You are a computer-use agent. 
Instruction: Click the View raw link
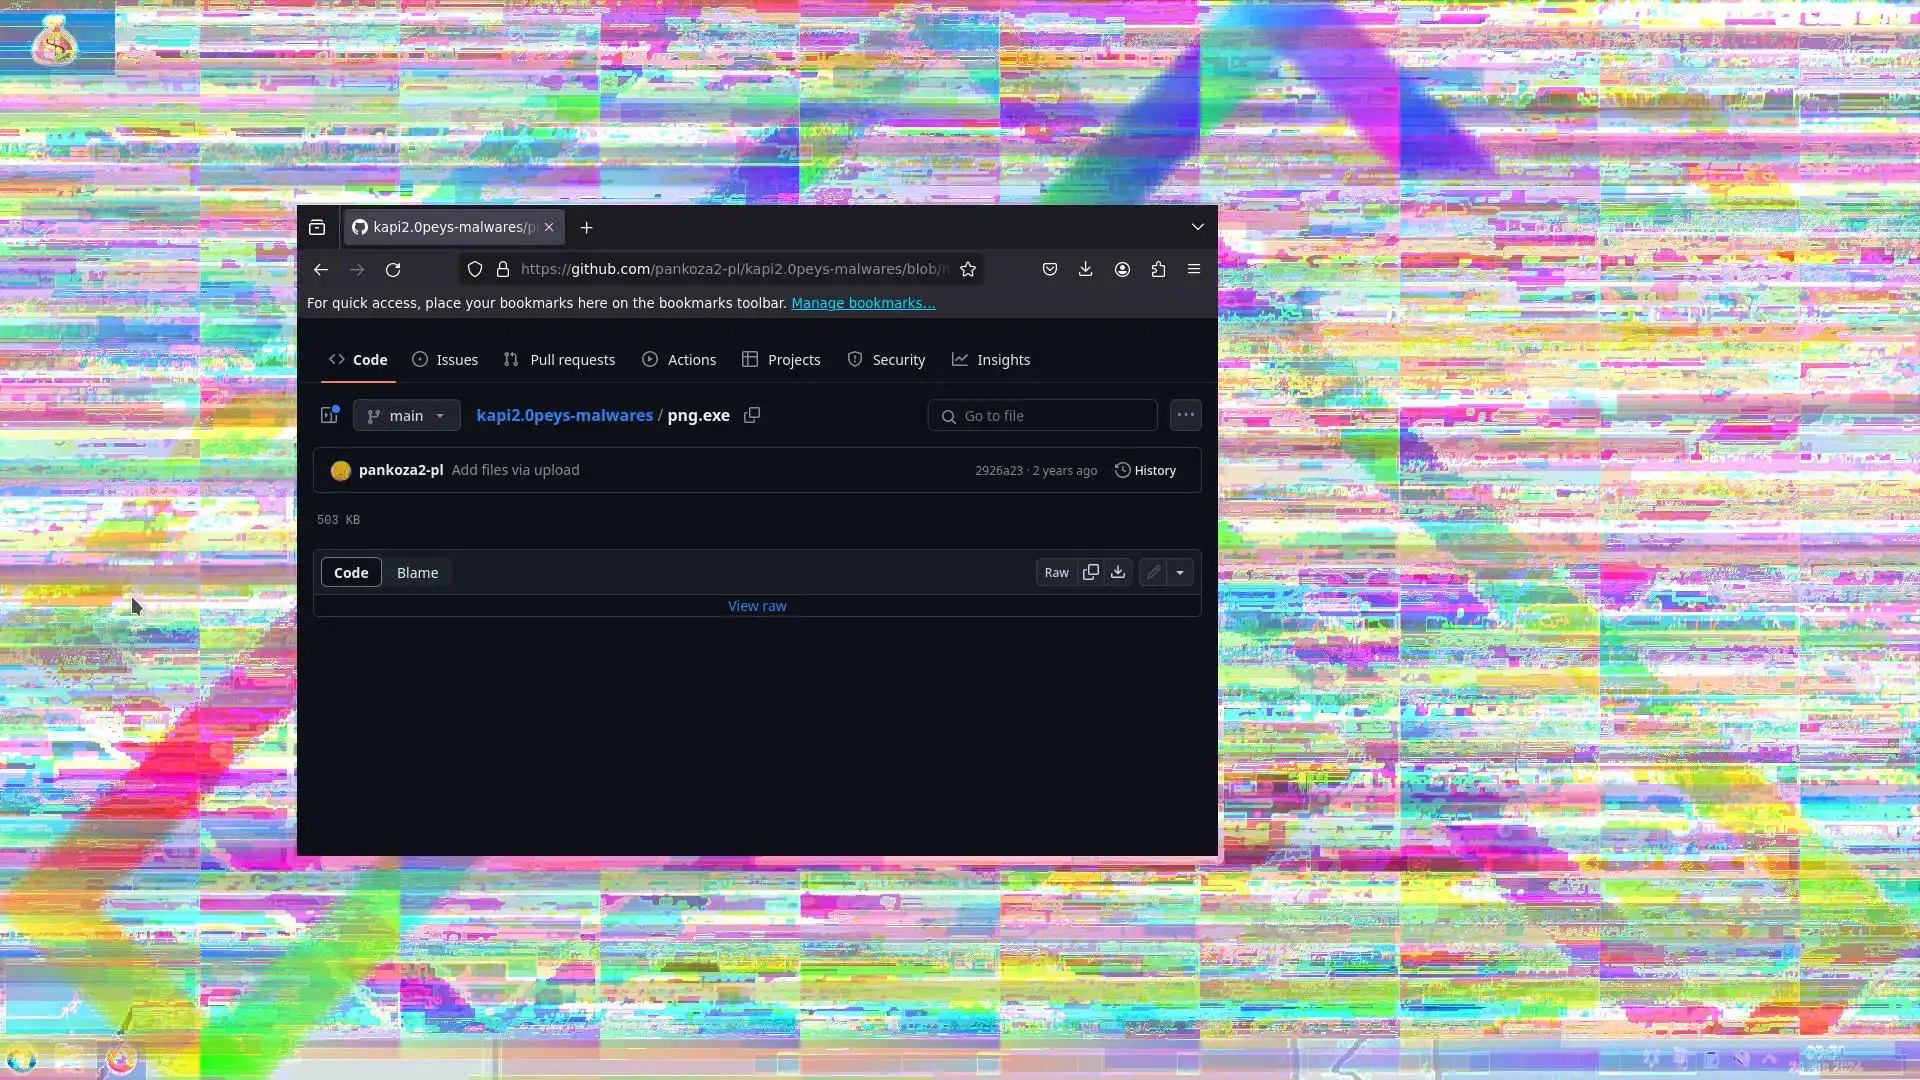point(757,606)
